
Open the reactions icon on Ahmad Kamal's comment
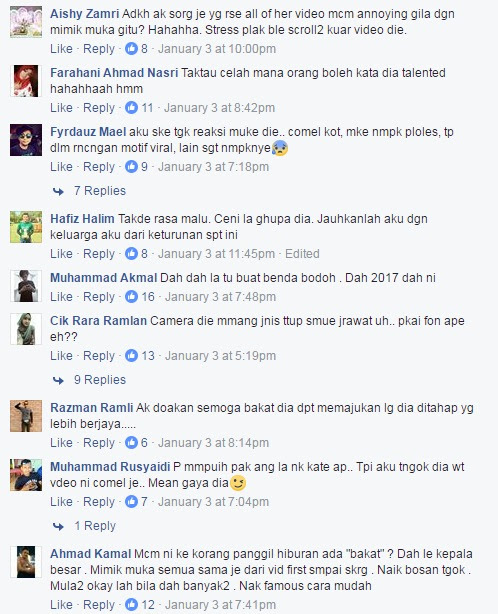click(131, 604)
